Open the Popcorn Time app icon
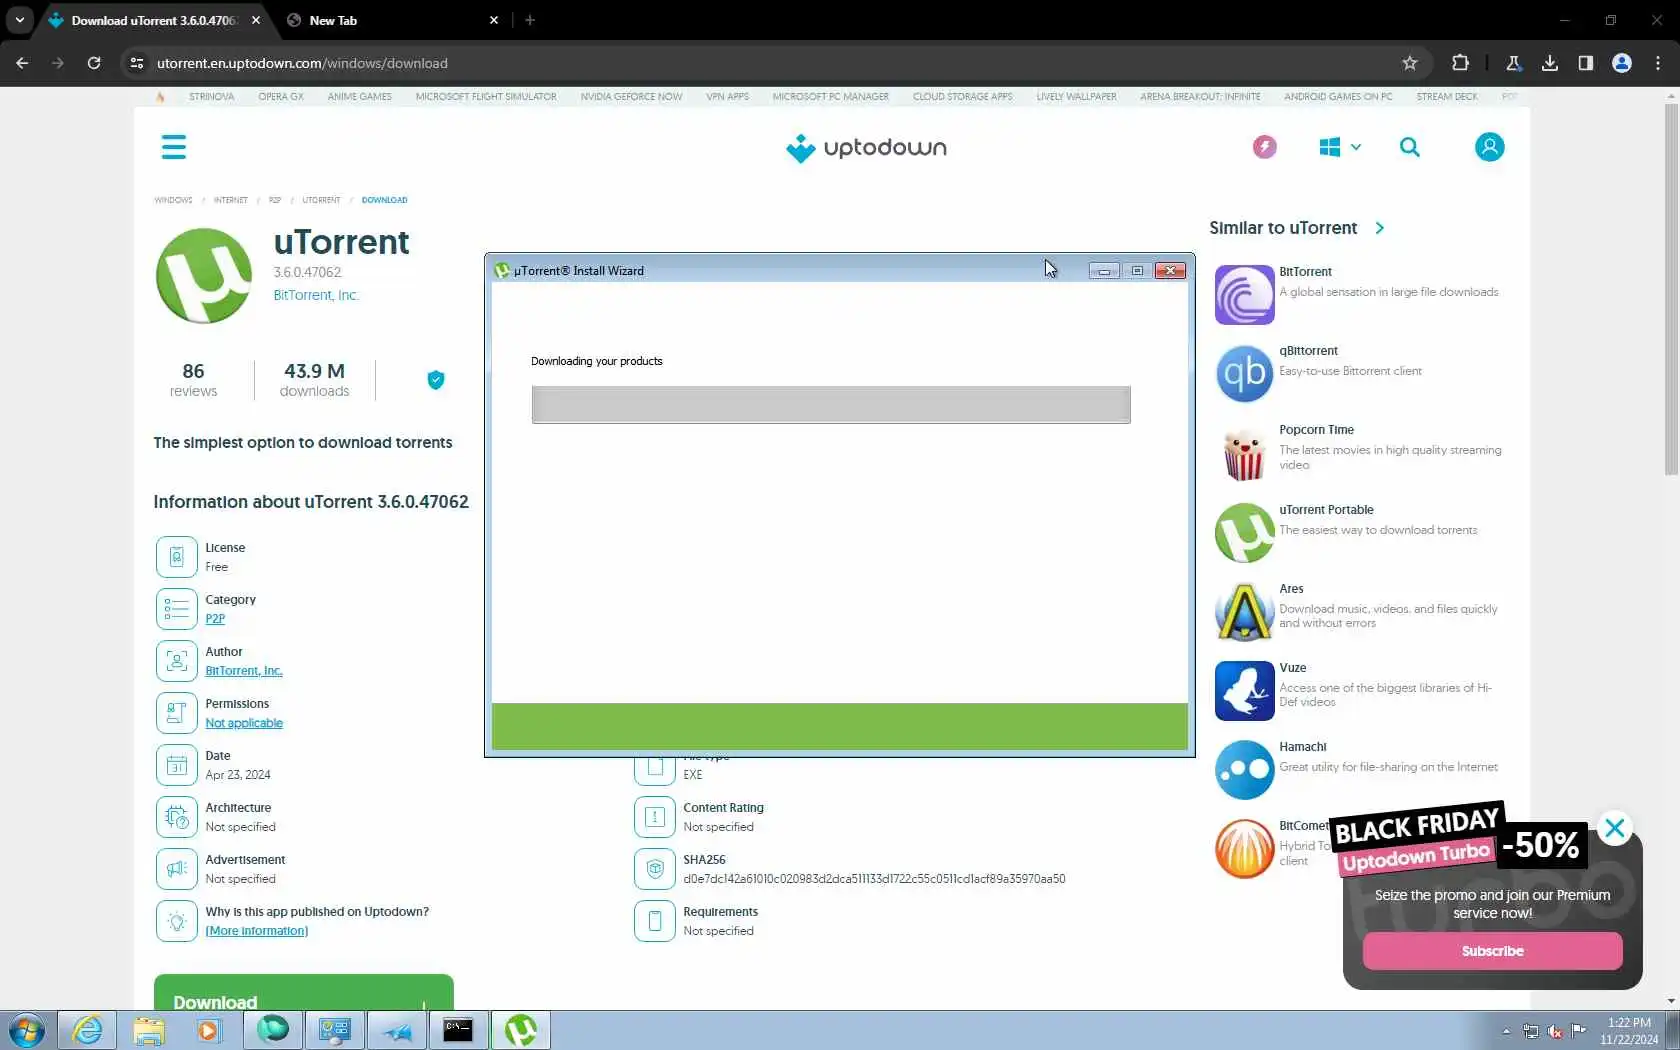The image size is (1680, 1050). (x=1244, y=453)
